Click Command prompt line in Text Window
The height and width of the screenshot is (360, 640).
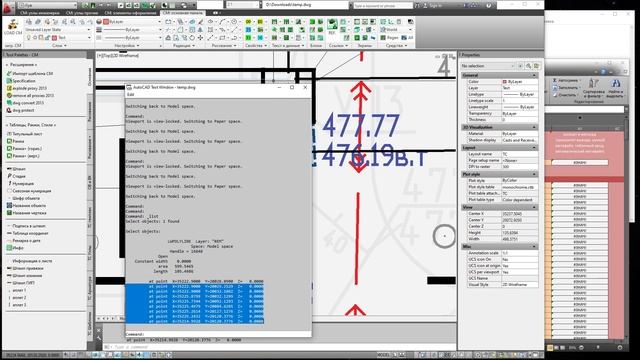[x=218, y=334]
